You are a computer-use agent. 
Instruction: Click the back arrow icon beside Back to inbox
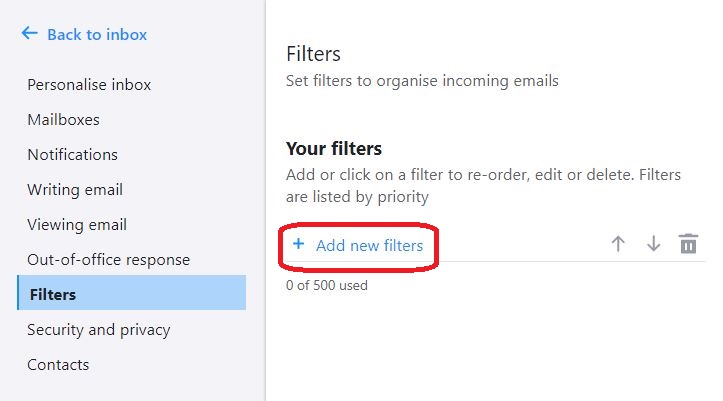tap(30, 33)
